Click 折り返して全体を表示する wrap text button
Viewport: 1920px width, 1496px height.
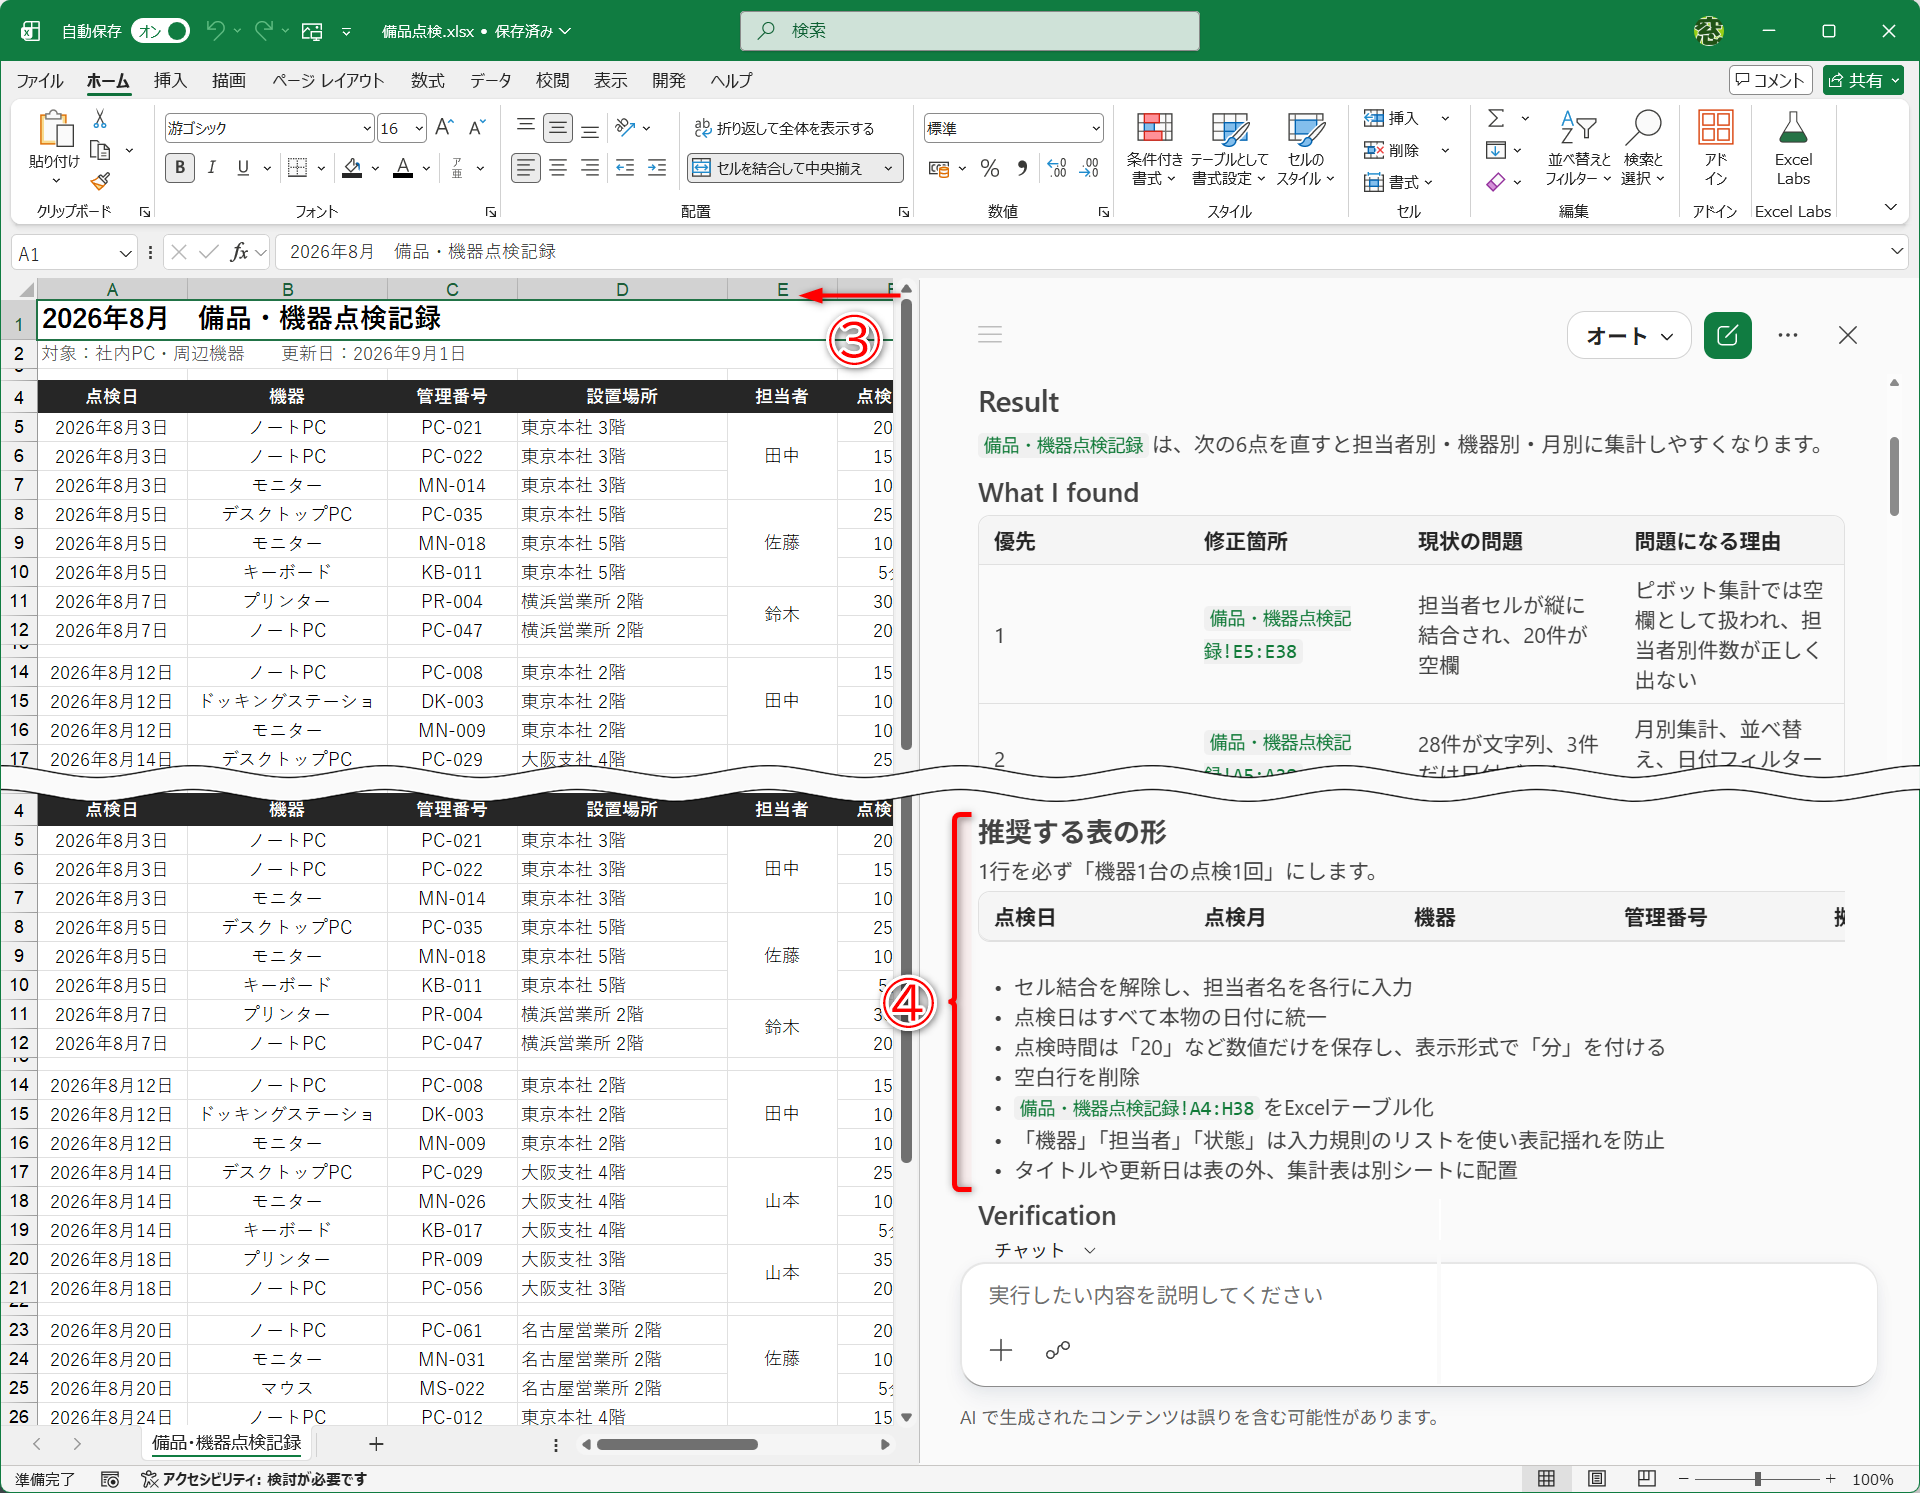(x=784, y=128)
